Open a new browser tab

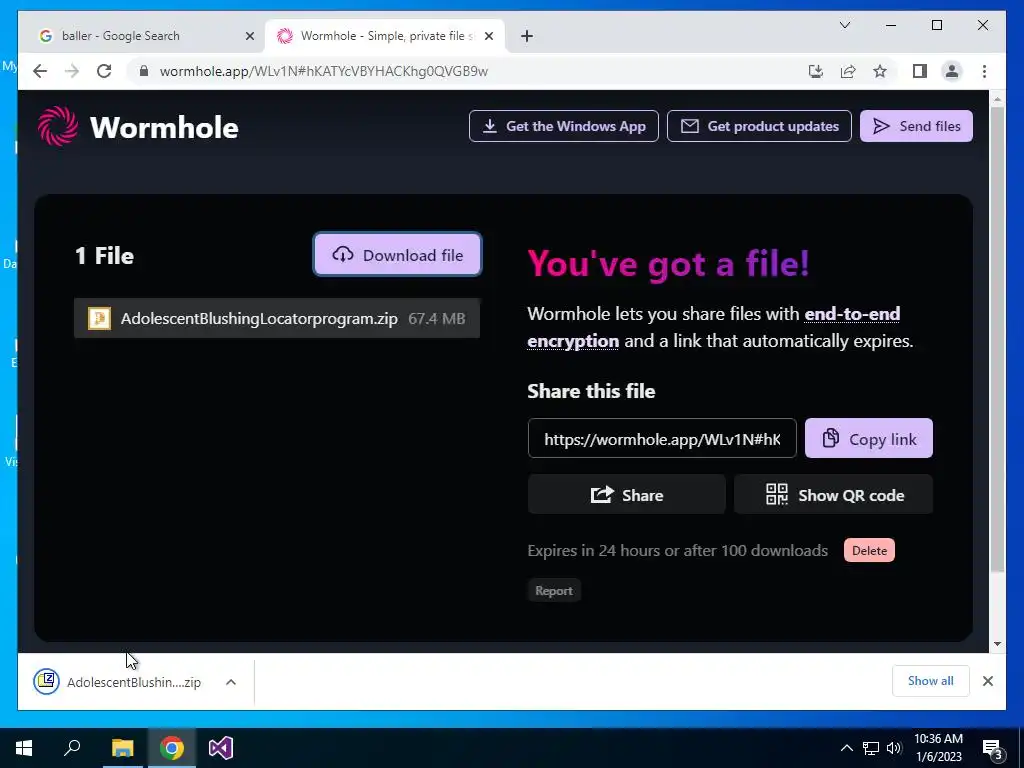tap(527, 36)
